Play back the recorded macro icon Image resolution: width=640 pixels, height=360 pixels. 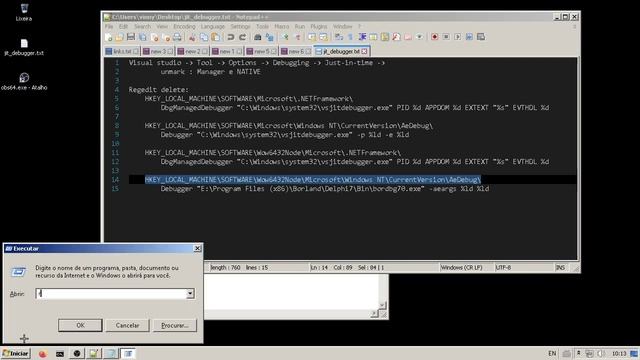pyautogui.click(x=458, y=37)
